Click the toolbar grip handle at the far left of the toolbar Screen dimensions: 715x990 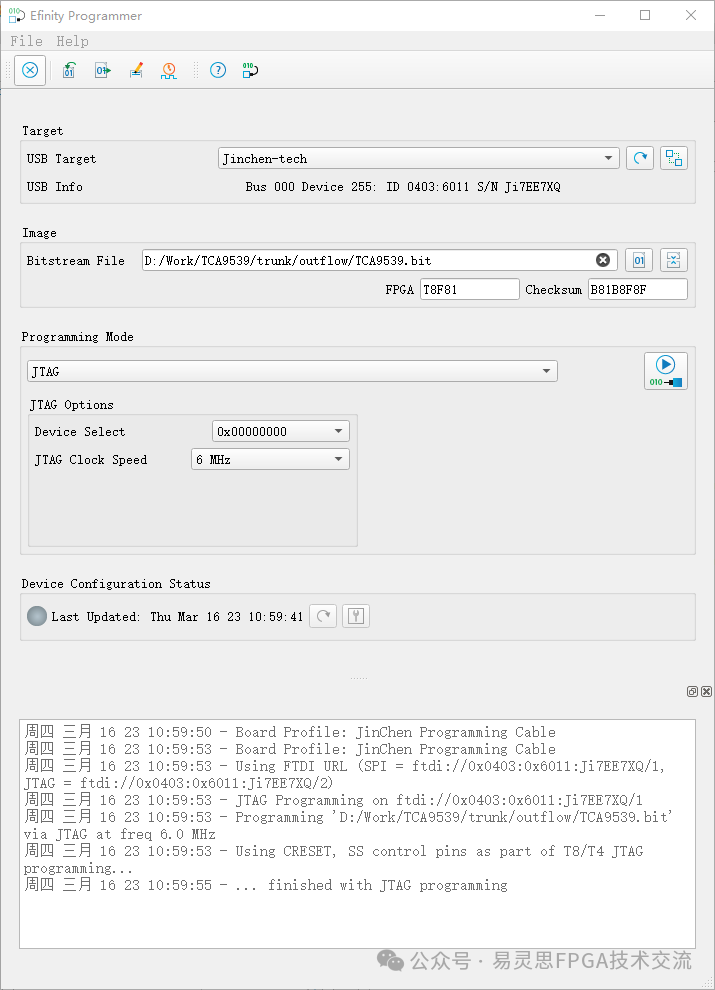pyautogui.click(x=8, y=70)
